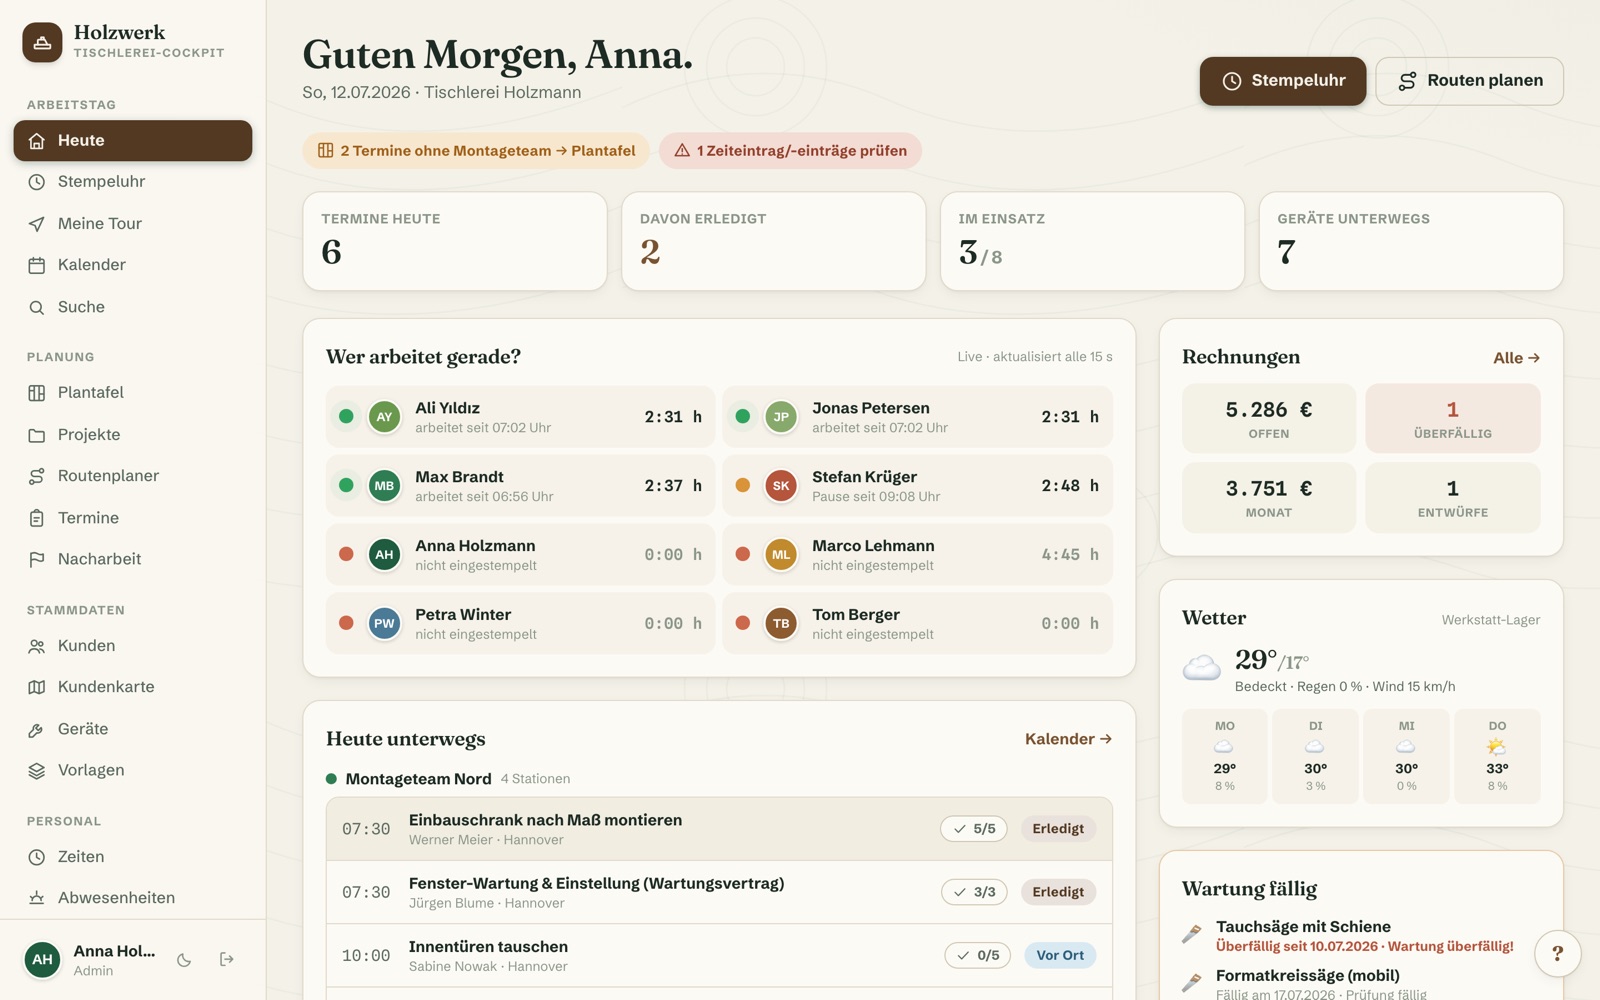
Task: Click the 0/5 checklist badge
Action: click(x=977, y=956)
